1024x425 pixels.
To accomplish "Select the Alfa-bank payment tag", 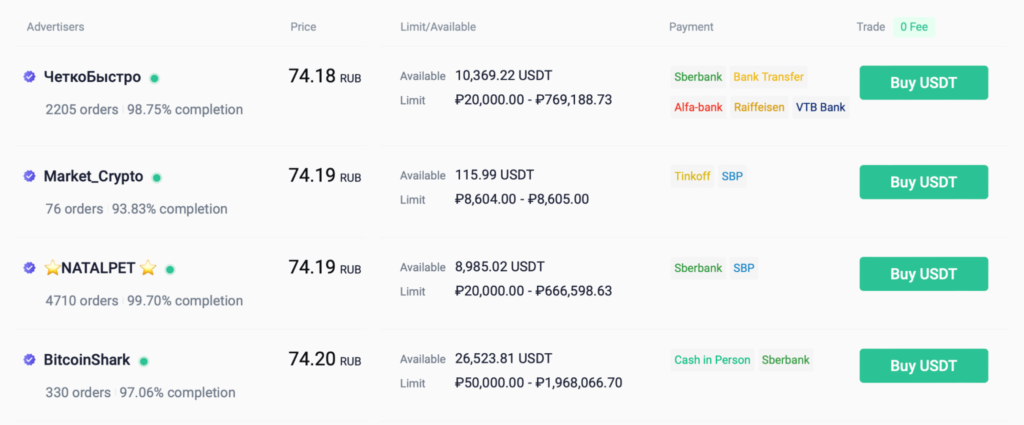I will click(698, 107).
